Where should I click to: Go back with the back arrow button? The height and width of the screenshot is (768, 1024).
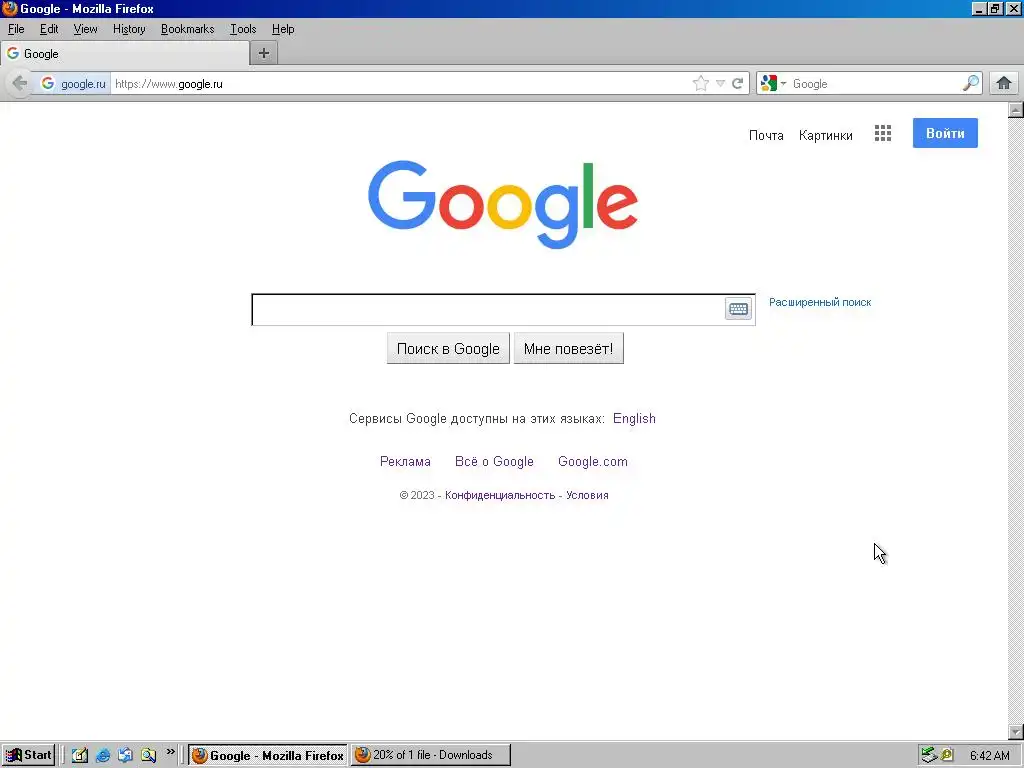[x=19, y=84]
